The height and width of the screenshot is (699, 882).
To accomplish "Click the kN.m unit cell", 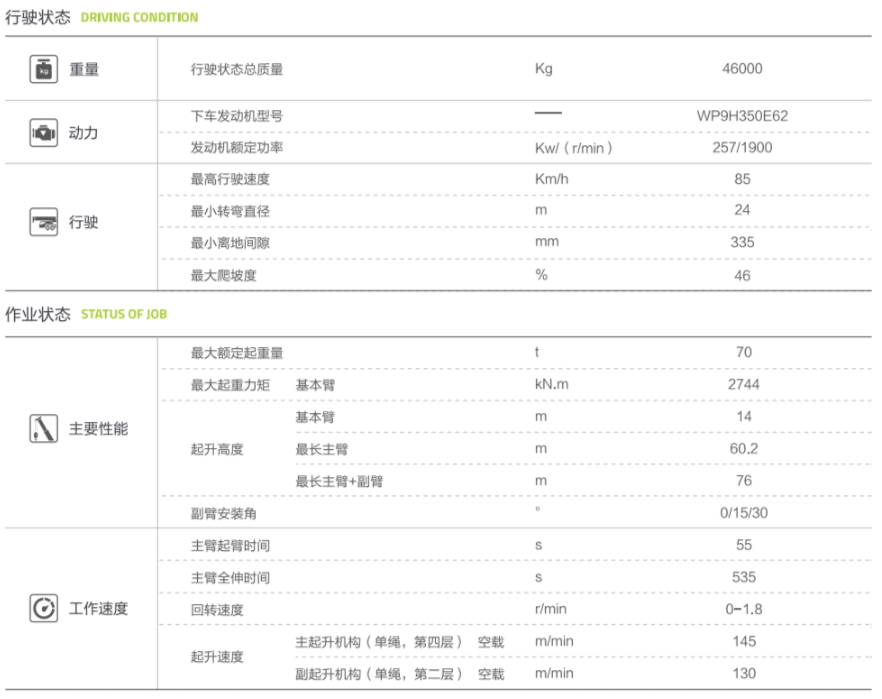I will 551,384.
